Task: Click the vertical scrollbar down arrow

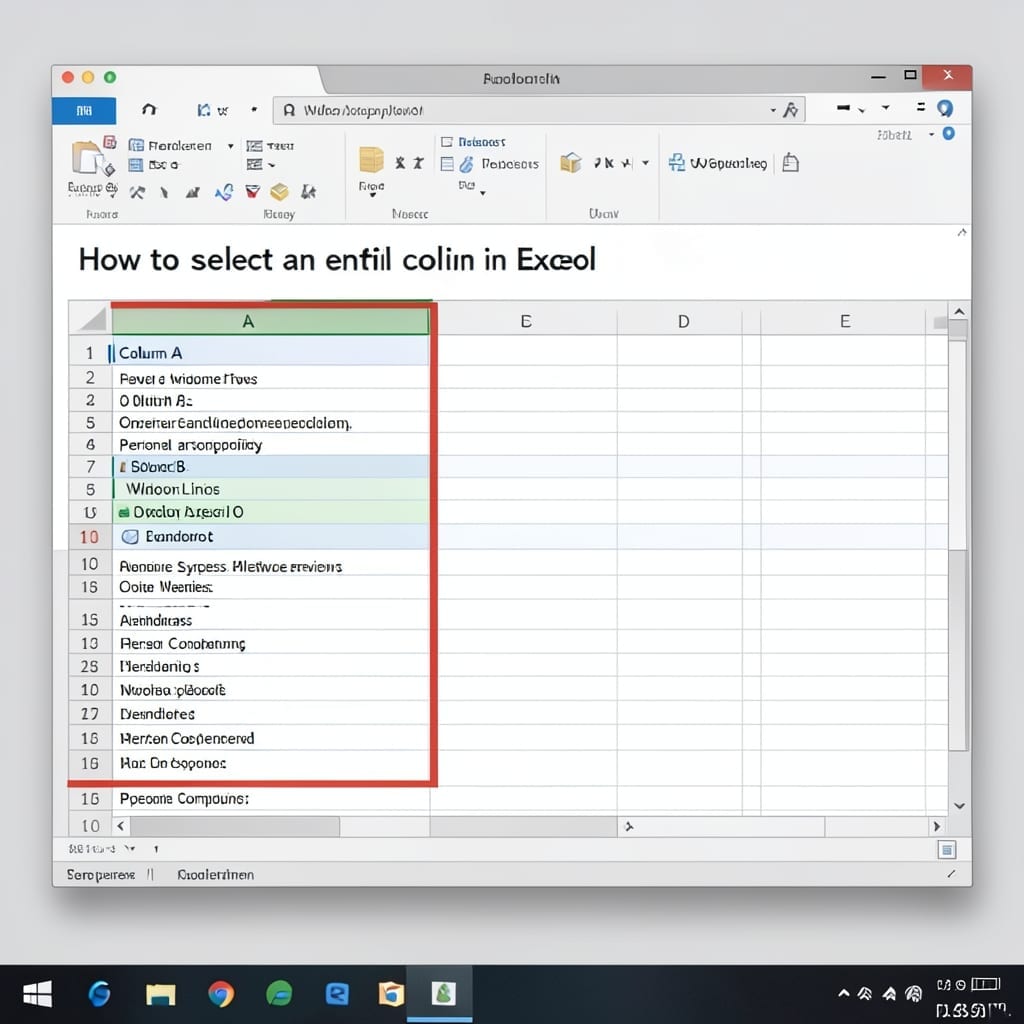Action: [959, 806]
